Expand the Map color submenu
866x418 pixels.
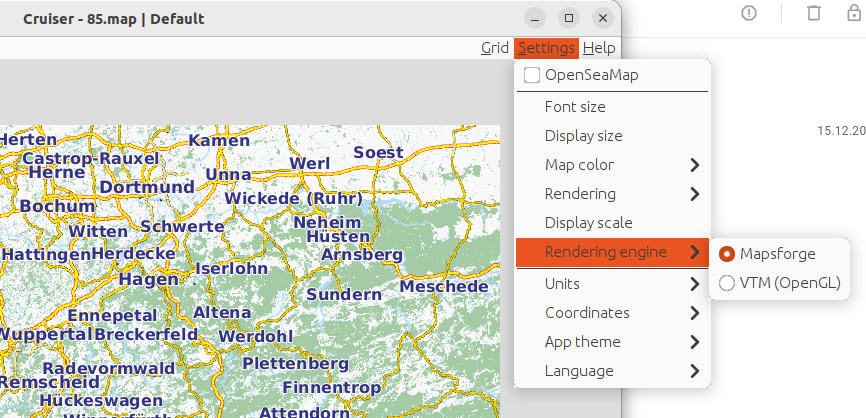(612, 165)
